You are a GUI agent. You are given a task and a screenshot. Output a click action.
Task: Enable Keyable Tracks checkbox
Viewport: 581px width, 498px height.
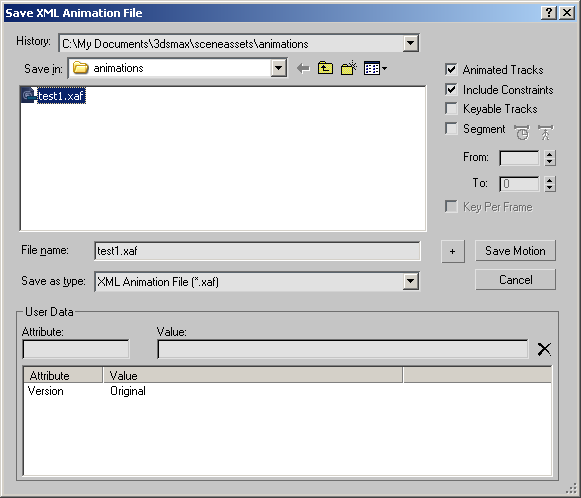[x=451, y=109]
